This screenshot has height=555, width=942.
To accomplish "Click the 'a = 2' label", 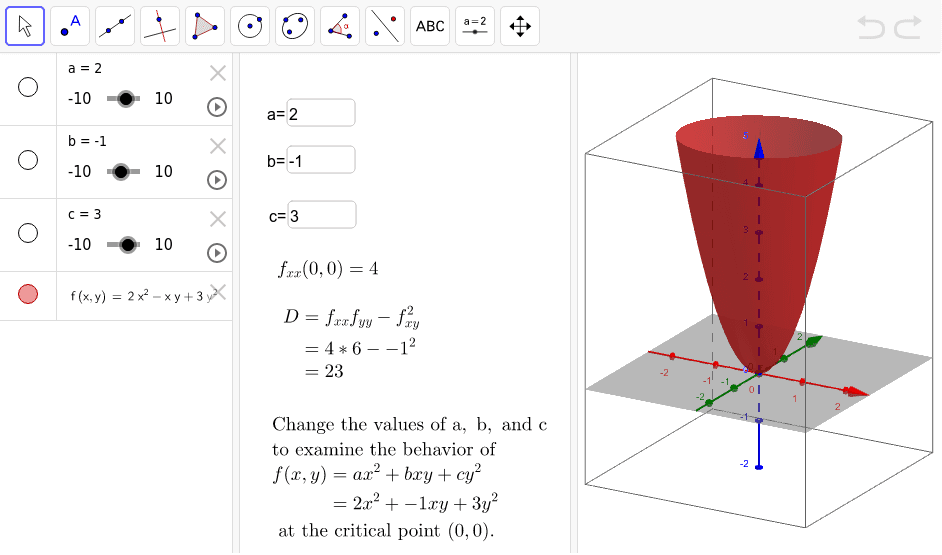I will click(85, 68).
